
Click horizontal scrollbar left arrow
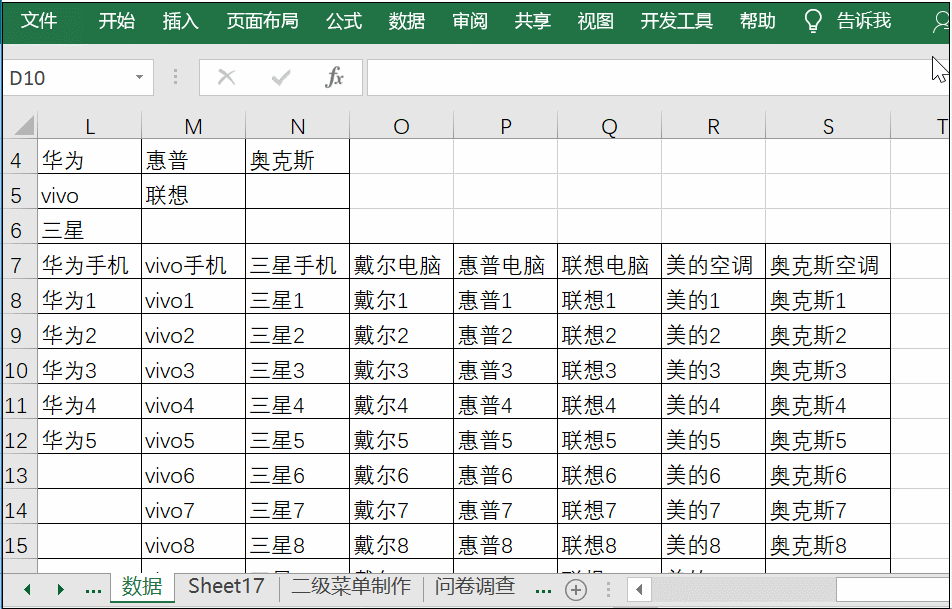point(639,589)
